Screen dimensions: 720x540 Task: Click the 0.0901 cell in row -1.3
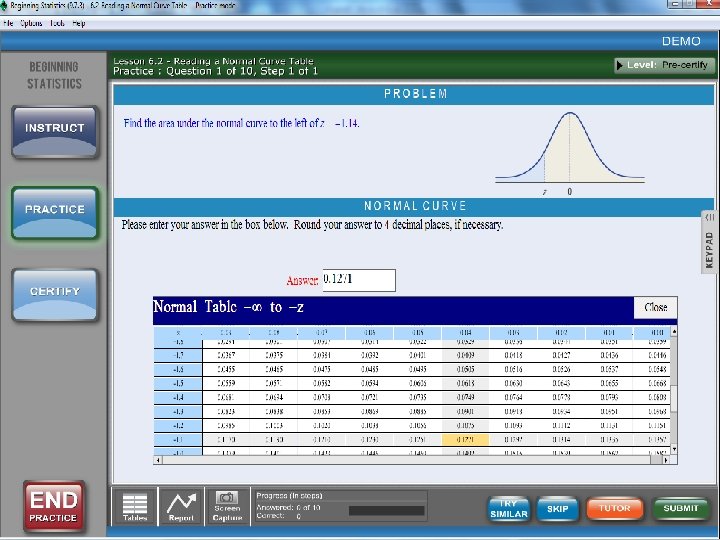465,411
